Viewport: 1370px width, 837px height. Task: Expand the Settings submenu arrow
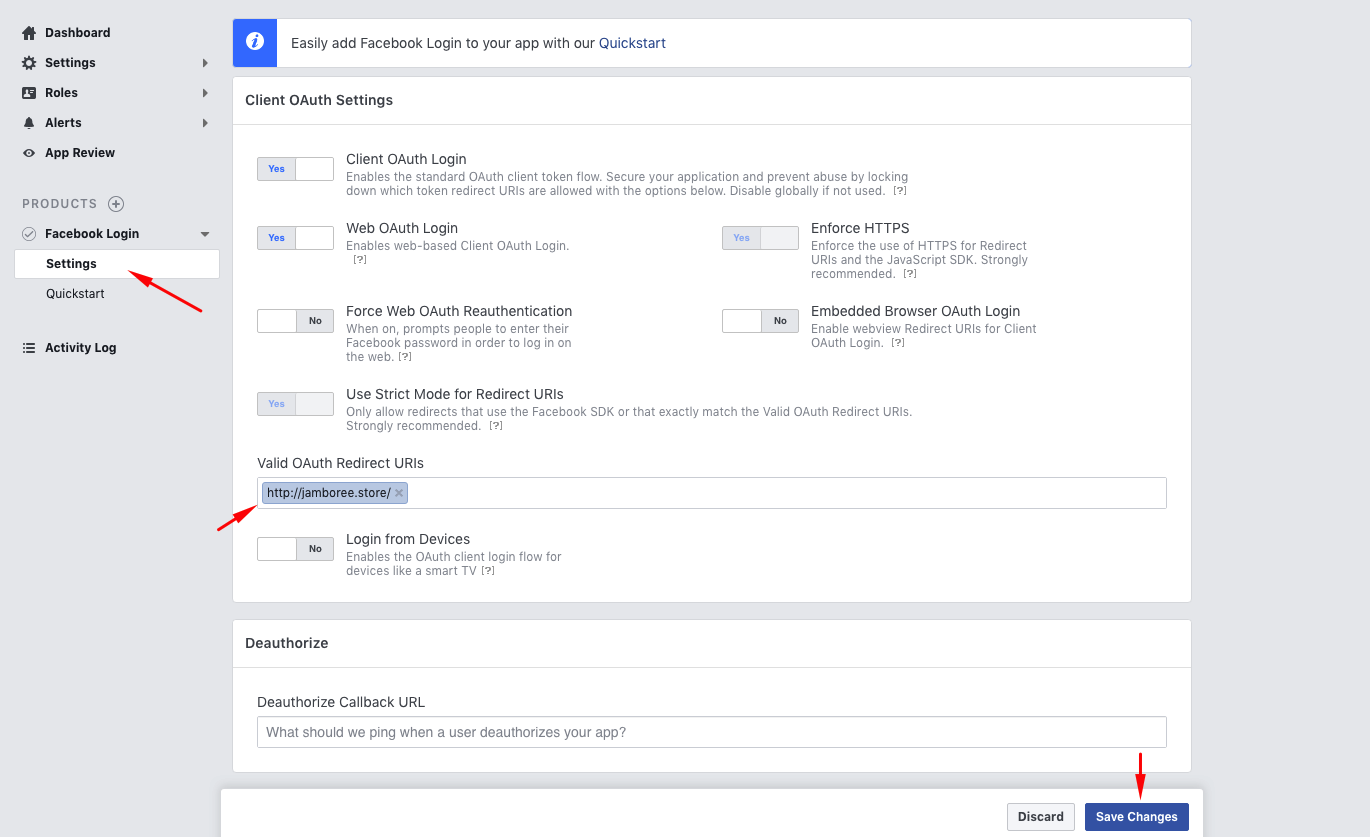point(205,63)
